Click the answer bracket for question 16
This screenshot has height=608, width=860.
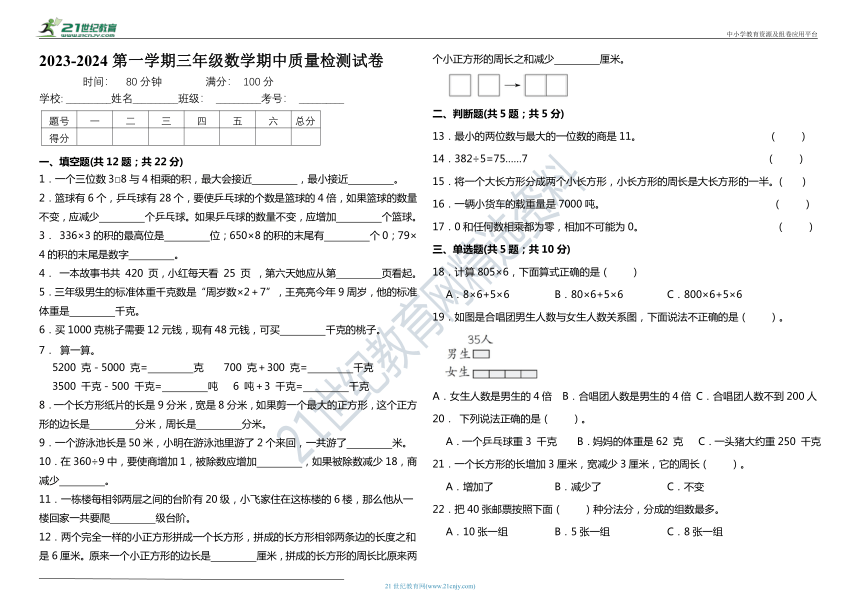pyautogui.click(x=793, y=204)
